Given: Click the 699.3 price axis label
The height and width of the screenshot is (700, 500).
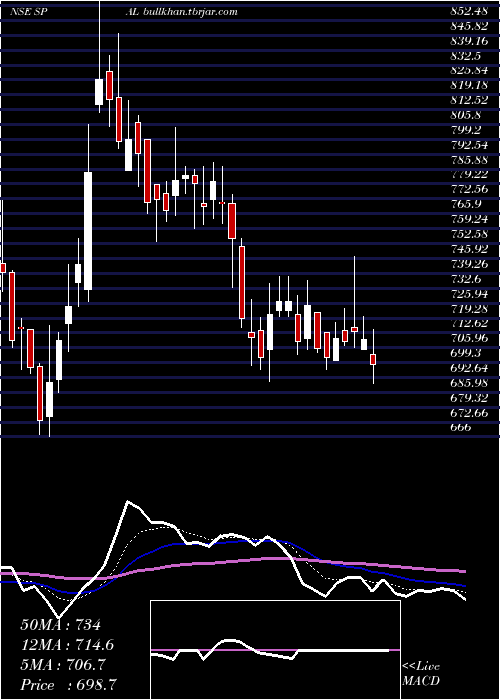Looking at the screenshot, I should (x=465, y=353).
